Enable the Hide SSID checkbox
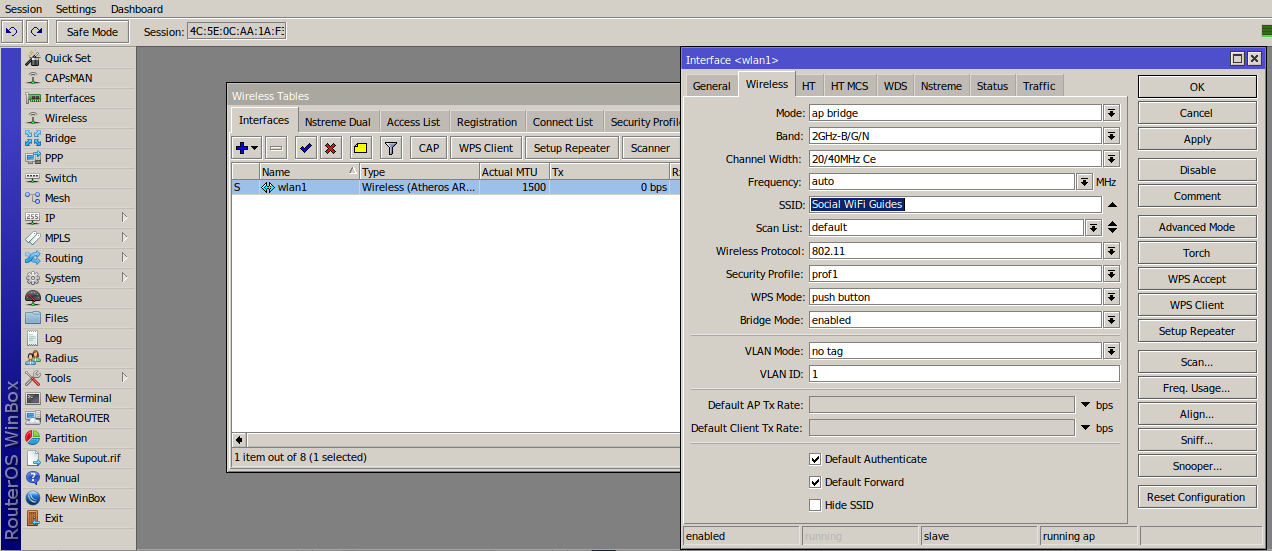This screenshot has width=1272, height=551. [x=815, y=505]
